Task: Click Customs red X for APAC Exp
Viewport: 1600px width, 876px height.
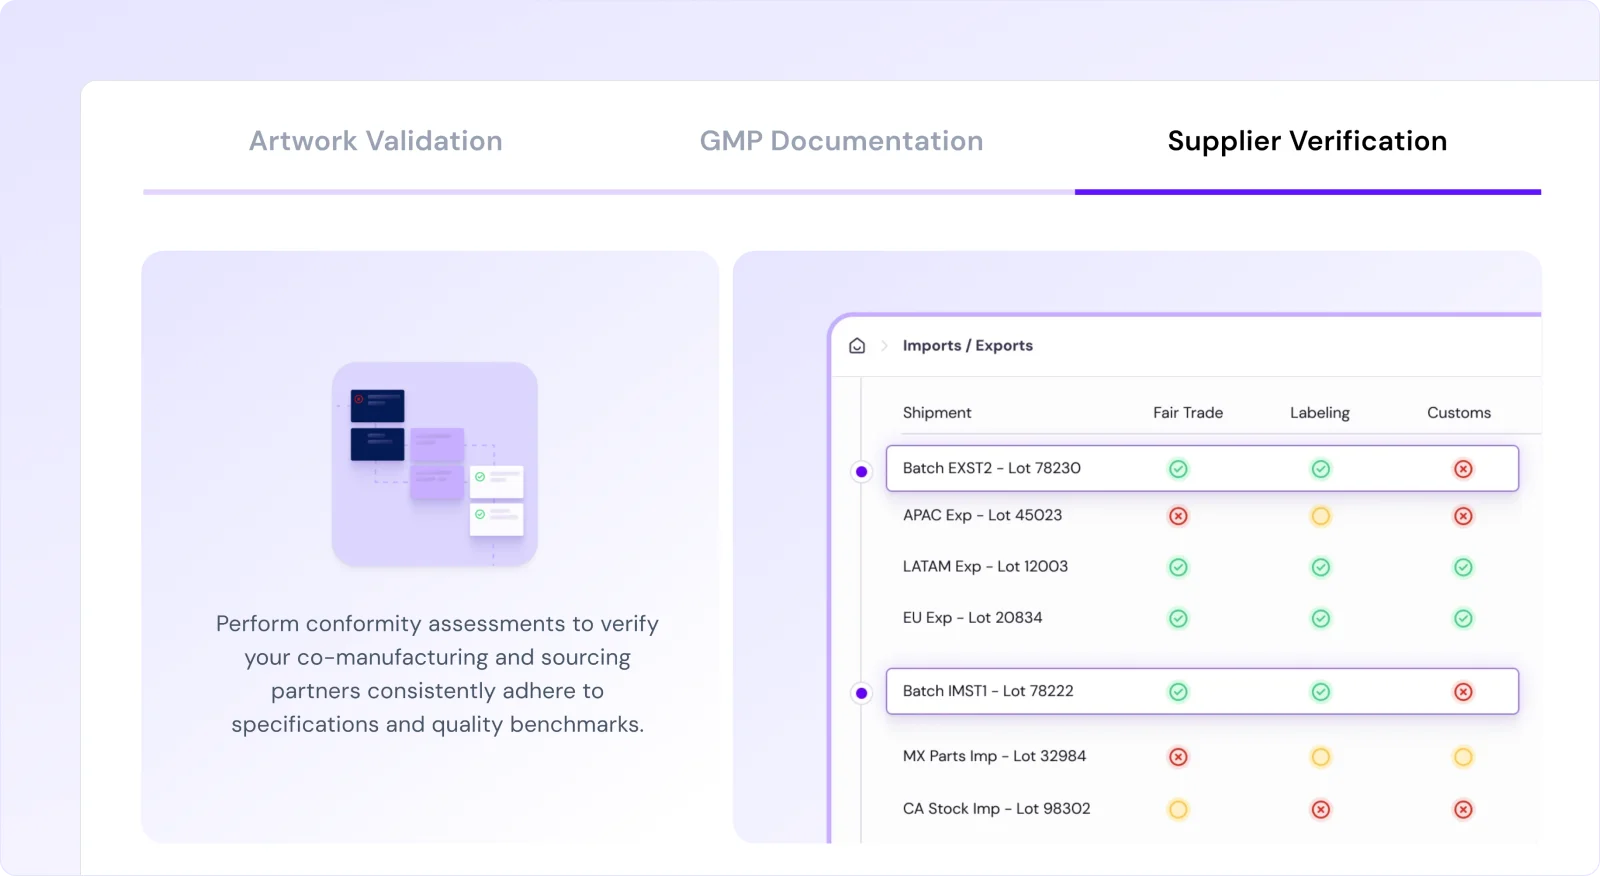Action: (x=1463, y=516)
